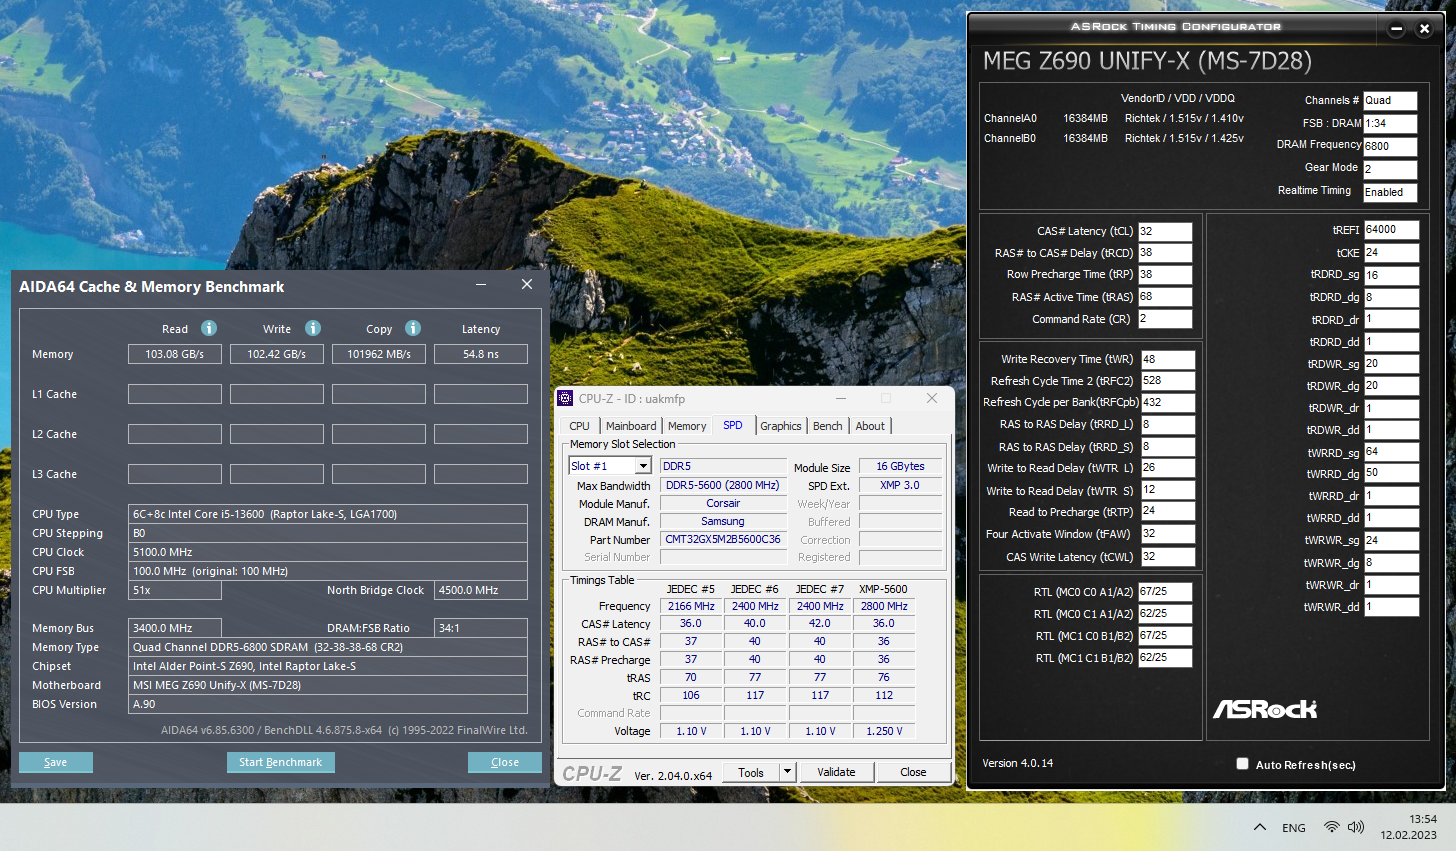1456x851 pixels.
Task: Click the XMP-5600 timings column header
Action: (x=884, y=589)
